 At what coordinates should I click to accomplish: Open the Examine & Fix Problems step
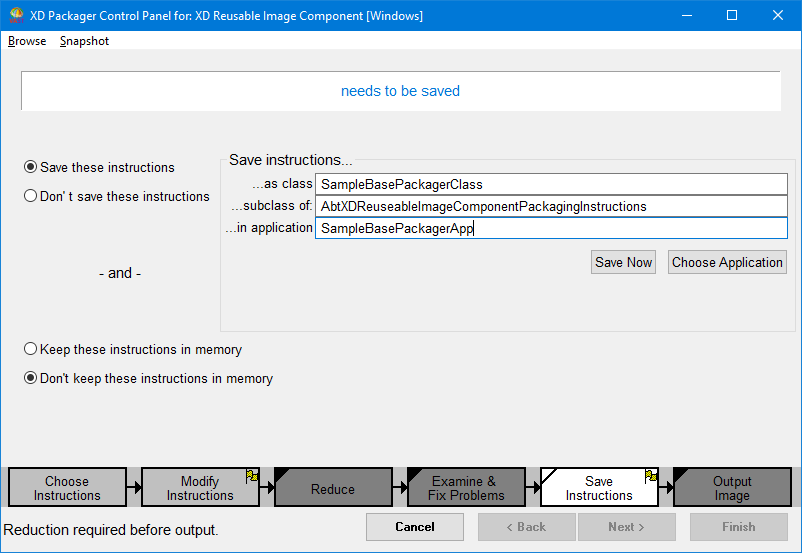tap(465, 488)
